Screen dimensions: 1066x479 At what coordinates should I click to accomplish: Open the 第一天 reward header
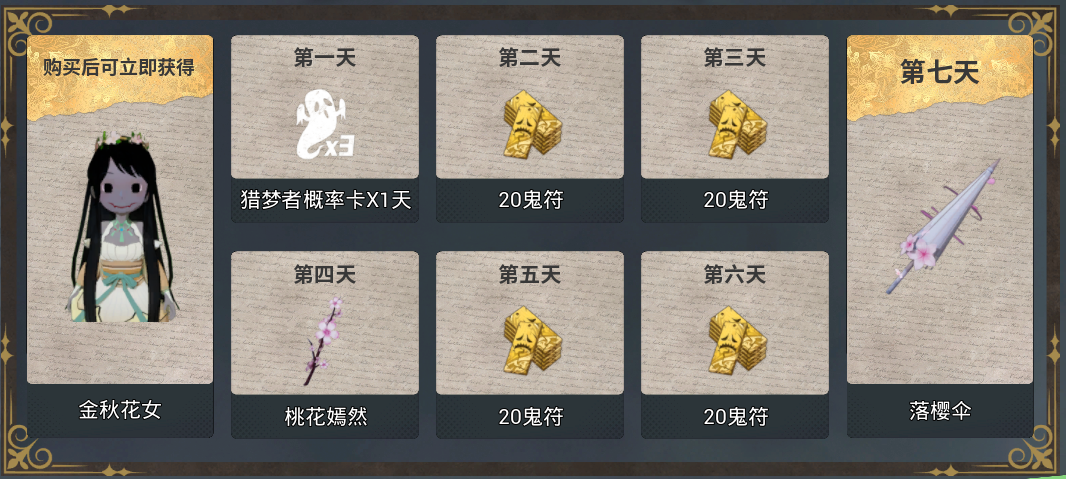[x=325, y=58]
